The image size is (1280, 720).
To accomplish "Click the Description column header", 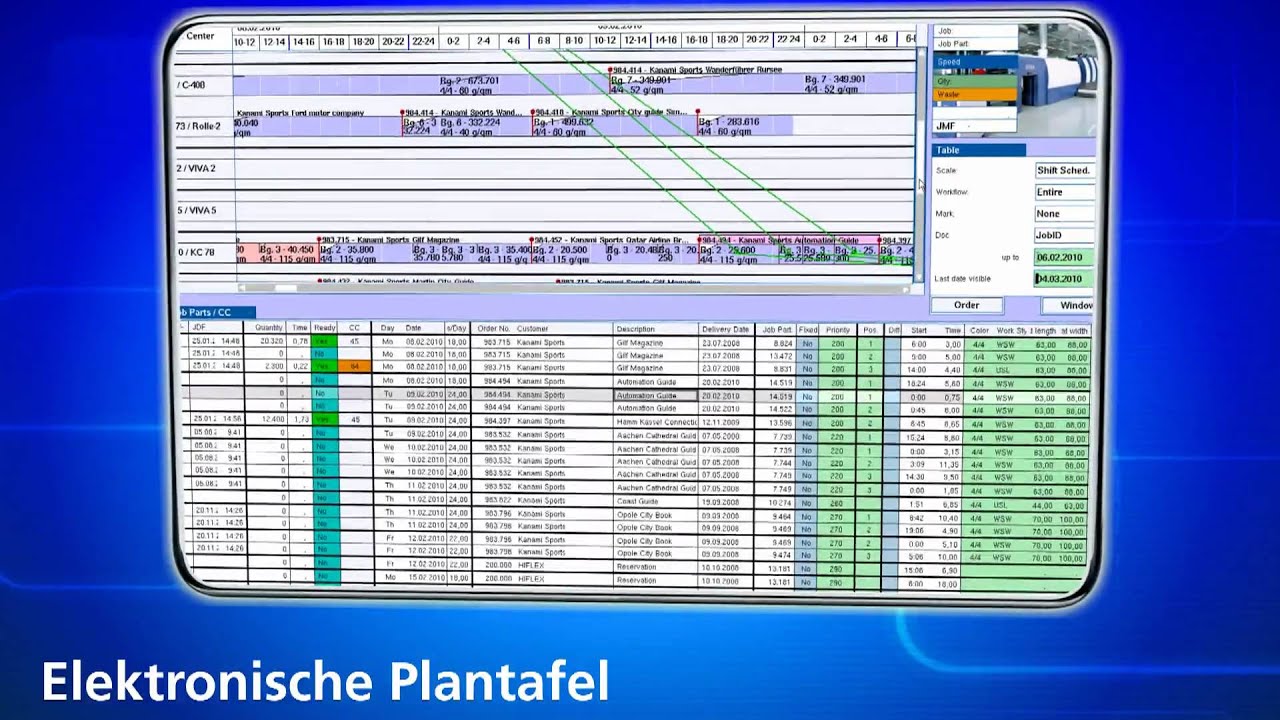I will pyautogui.click(x=655, y=329).
